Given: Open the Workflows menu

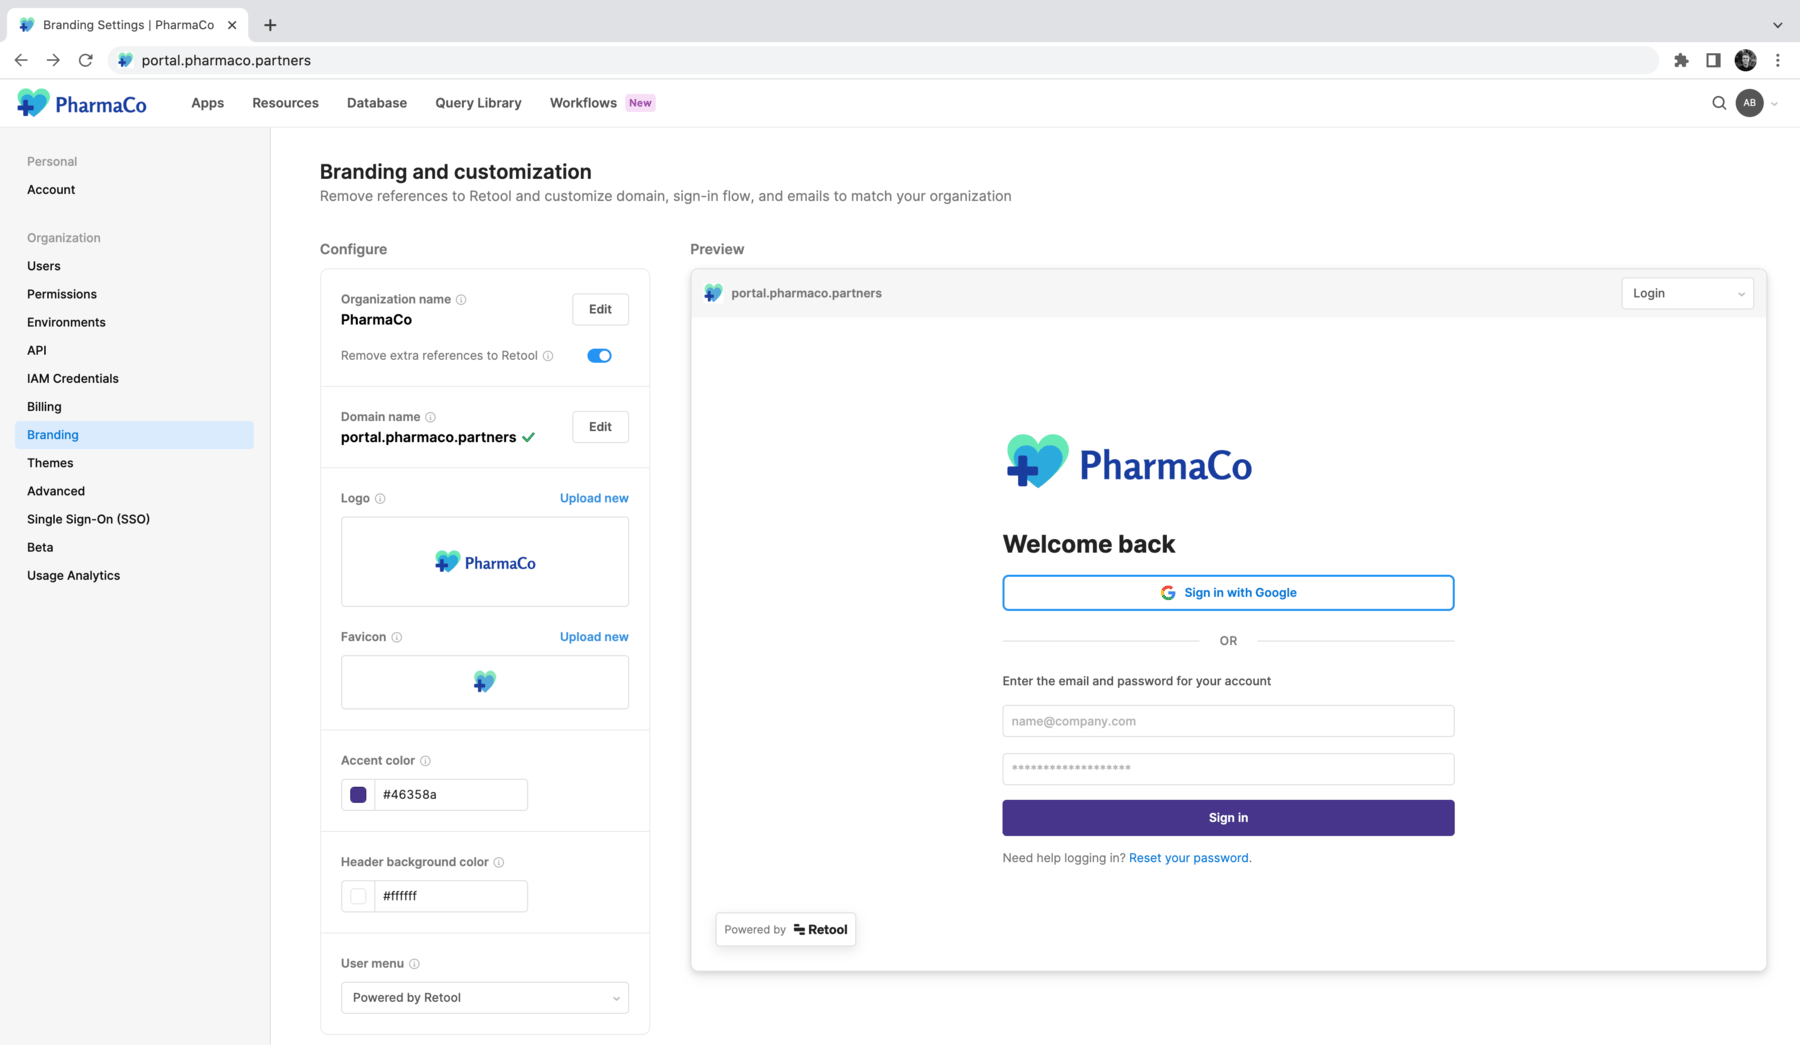Looking at the screenshot, I should (583, 103).
